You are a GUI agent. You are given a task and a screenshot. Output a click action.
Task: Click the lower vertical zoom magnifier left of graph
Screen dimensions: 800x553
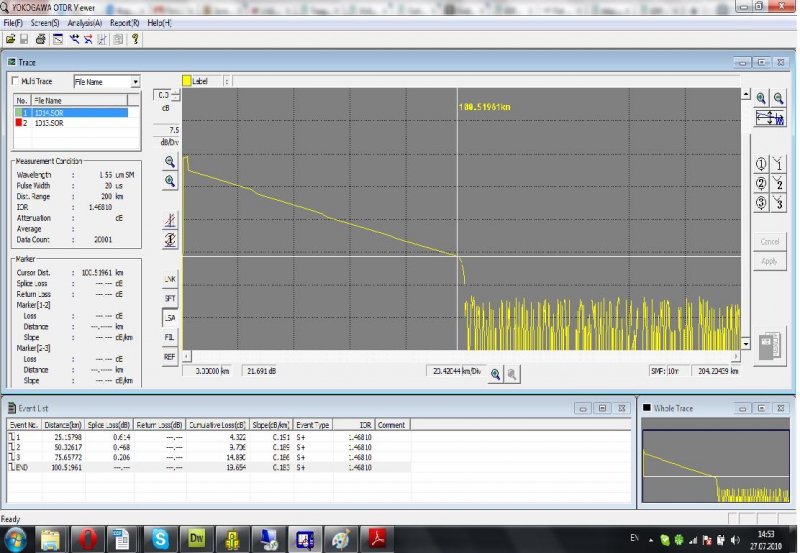(170, 181)
